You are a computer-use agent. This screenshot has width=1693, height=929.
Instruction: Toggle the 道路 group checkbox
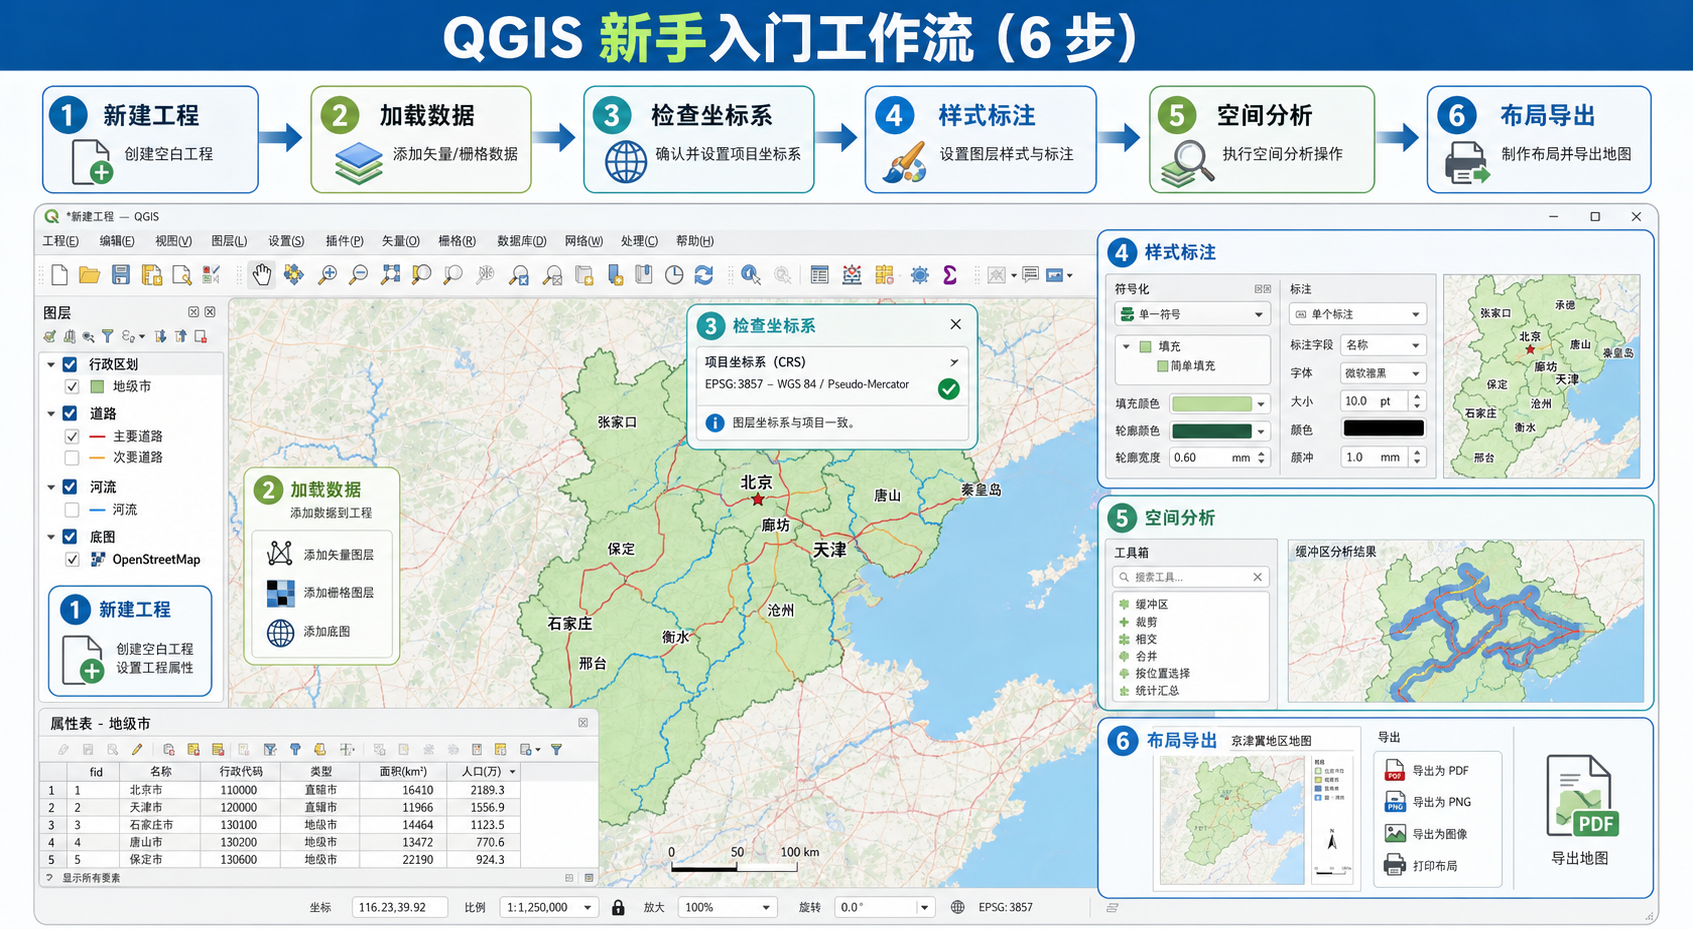coord(70,413)
